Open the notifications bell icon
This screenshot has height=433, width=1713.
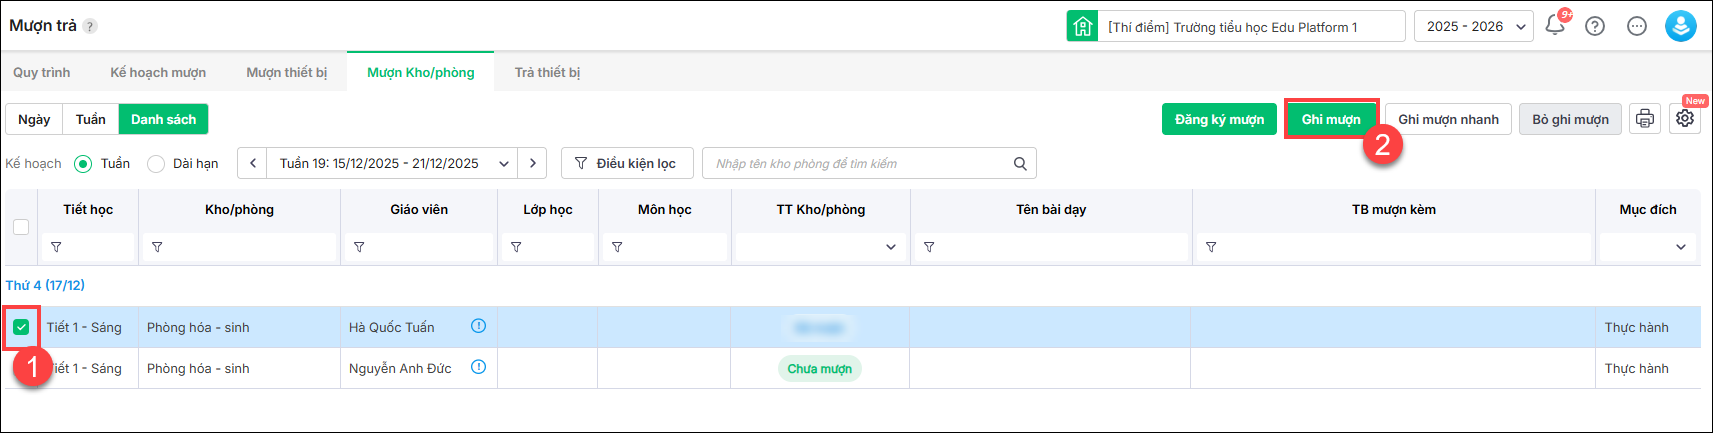(x=1555, y=25)
